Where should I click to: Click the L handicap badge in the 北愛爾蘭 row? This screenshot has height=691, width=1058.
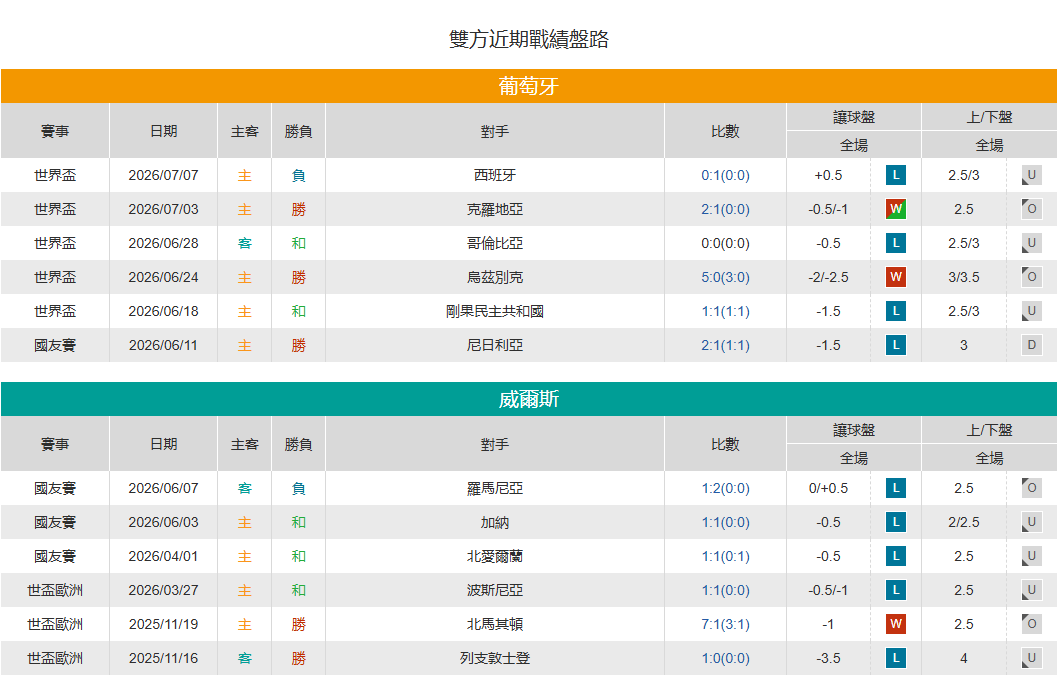pos(895,556)
